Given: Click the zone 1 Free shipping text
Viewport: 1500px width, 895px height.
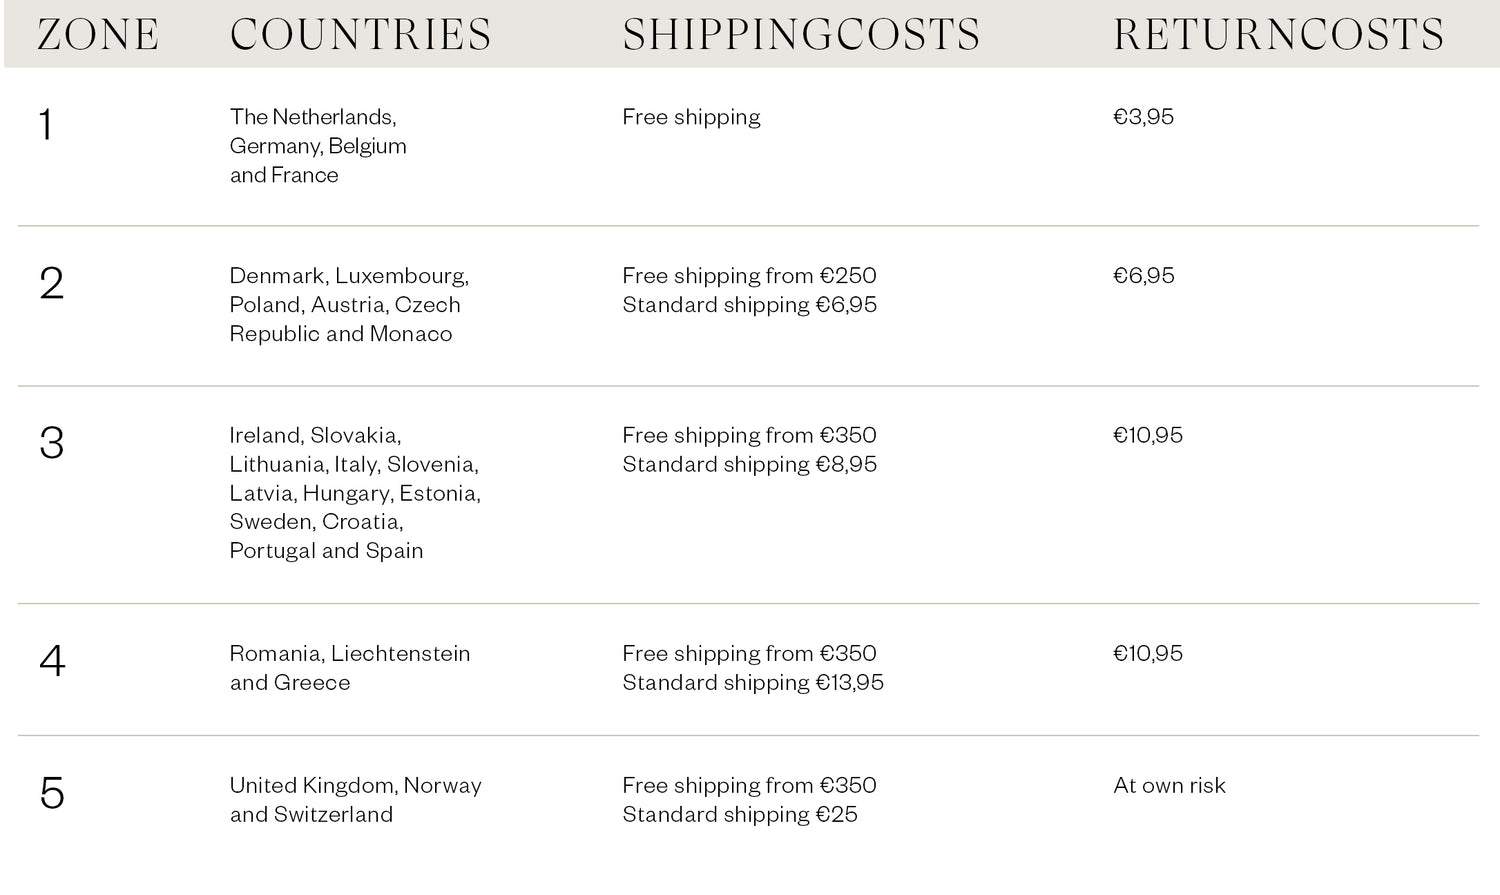Looking at the screenshot, I should pyautogui.click(x=691, y=117).
